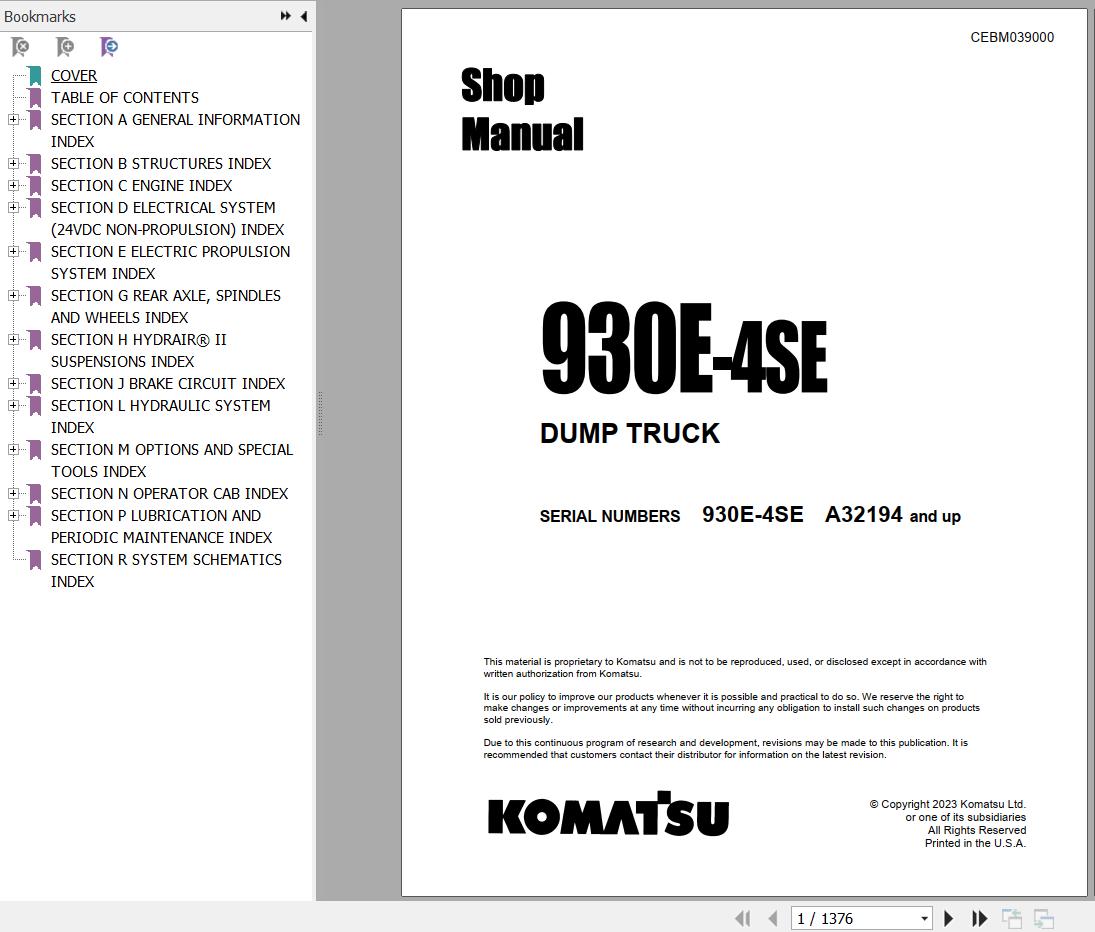
Task: Click the add new bookmark icon
Action: 65,47
